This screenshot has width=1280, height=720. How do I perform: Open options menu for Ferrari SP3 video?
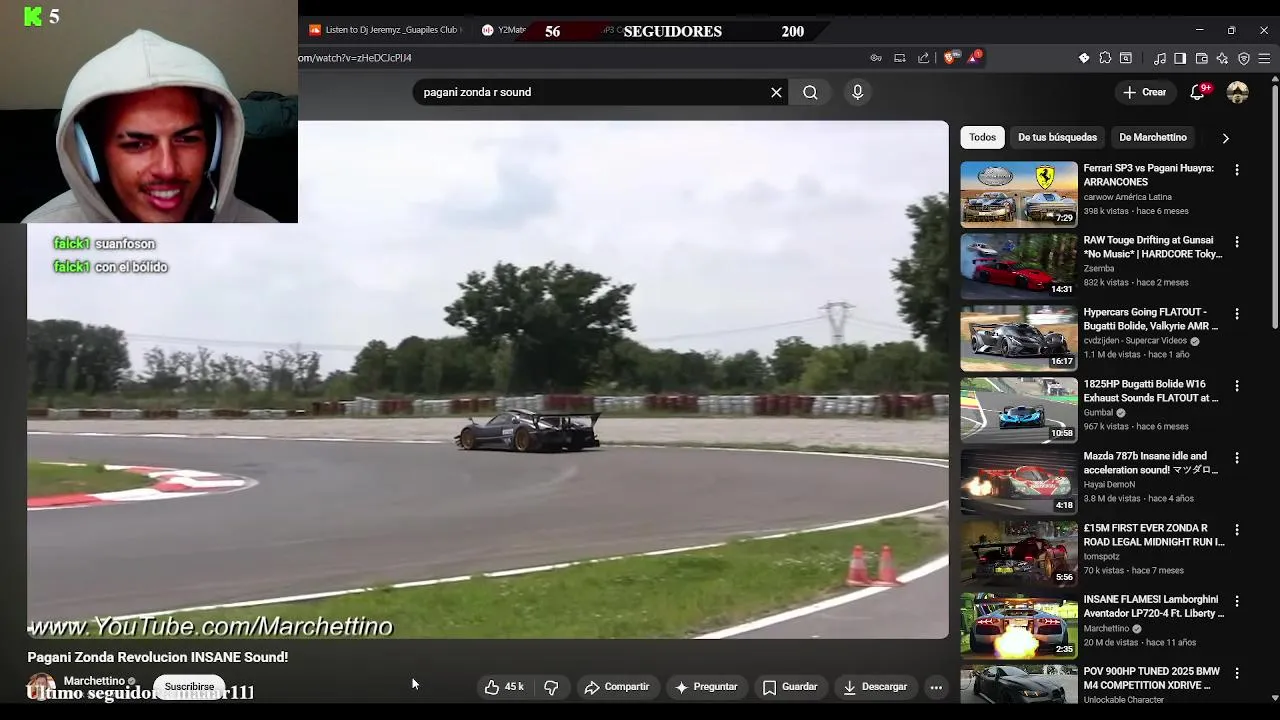click(x=1237, y=170)
